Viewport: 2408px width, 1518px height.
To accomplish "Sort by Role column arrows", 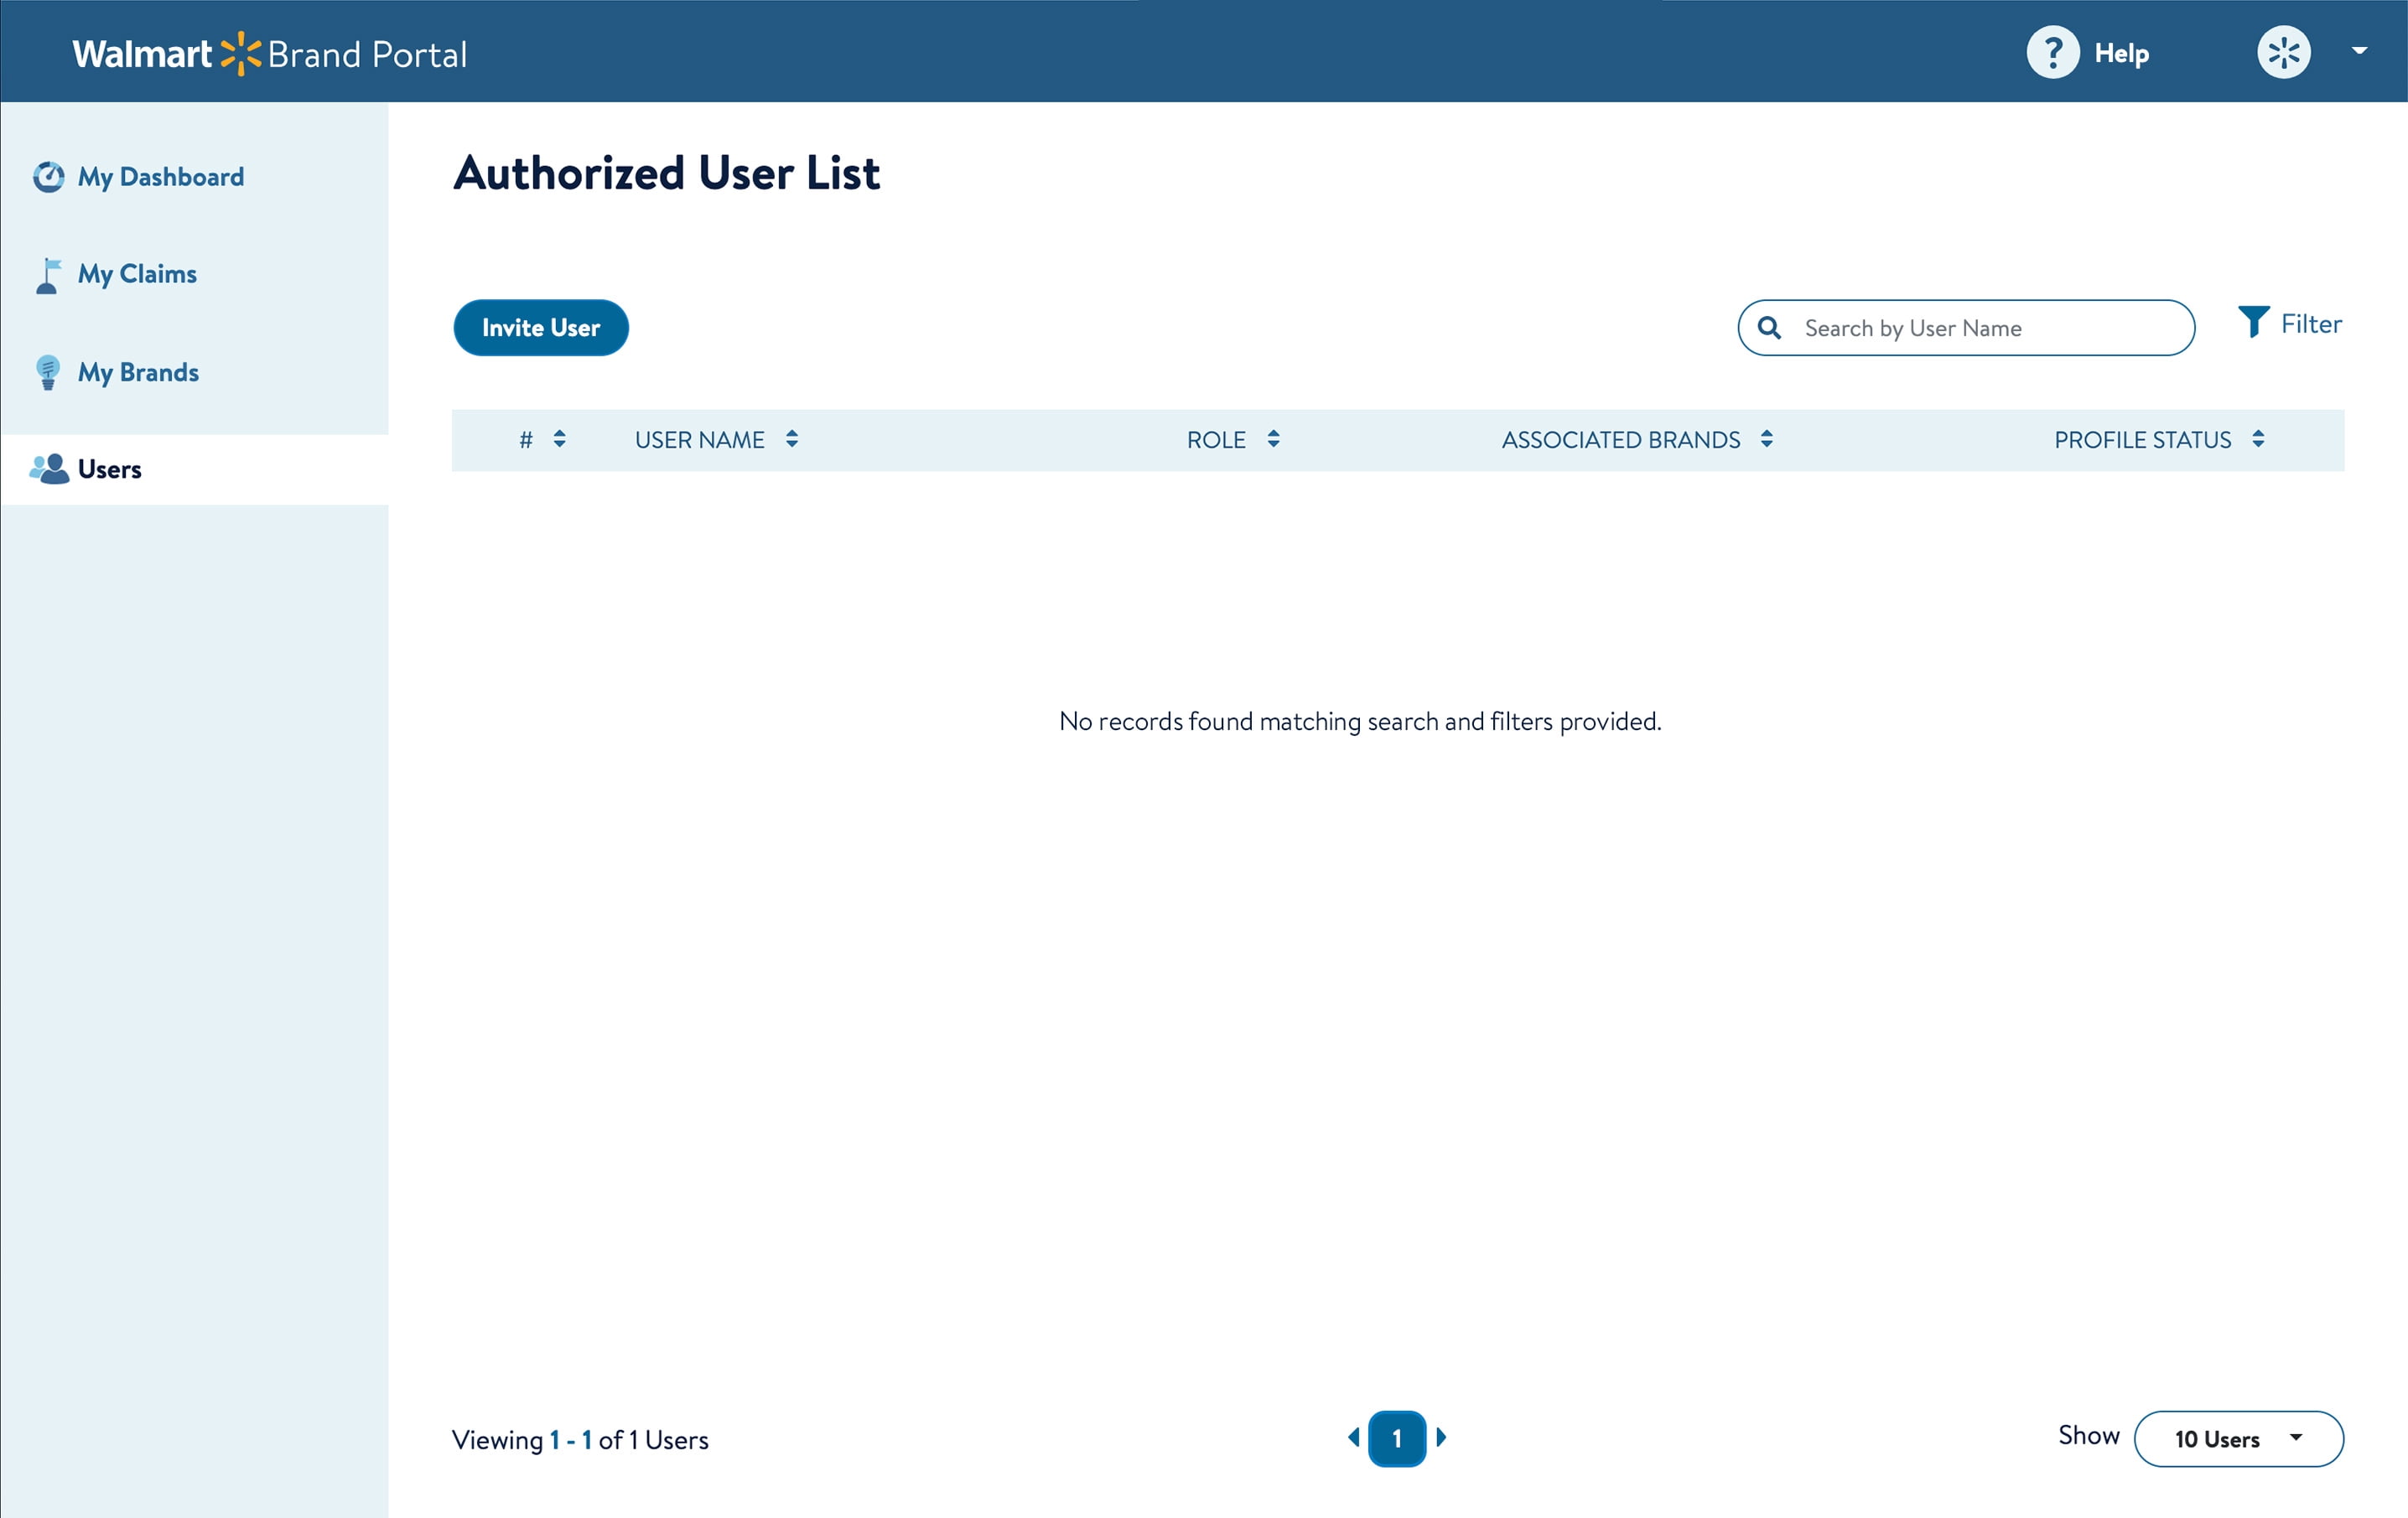I will (1273, 439).
